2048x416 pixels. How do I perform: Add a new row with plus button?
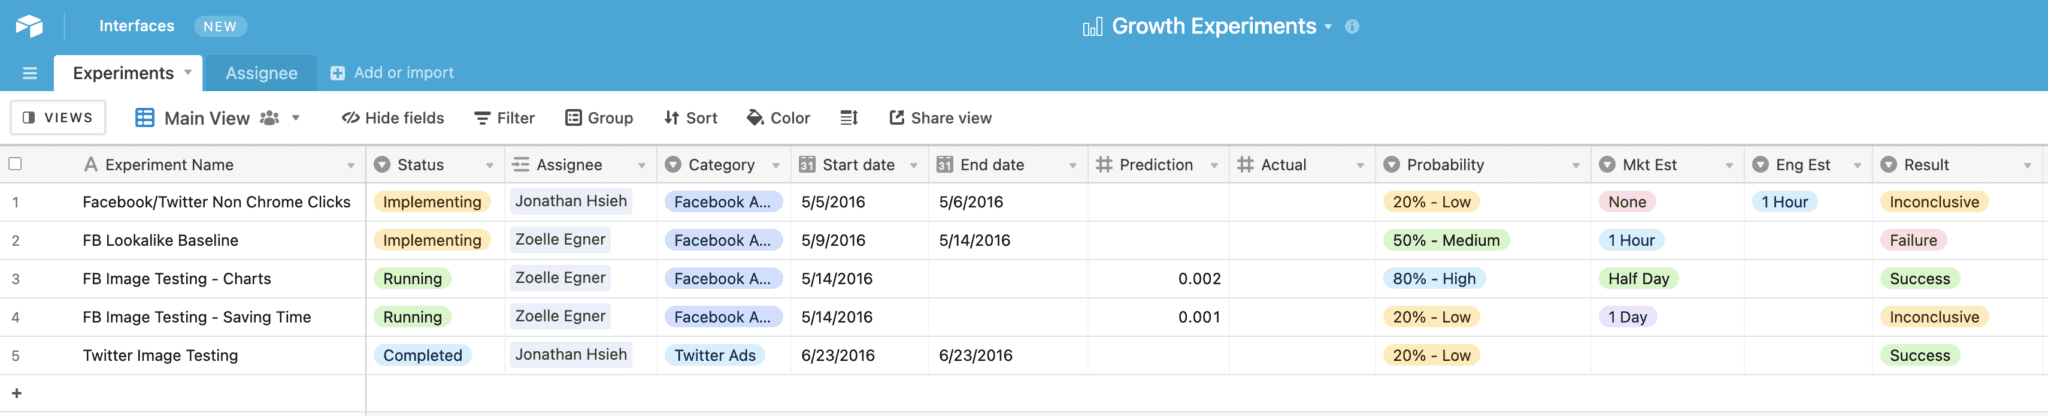click(x=16, y=394)
